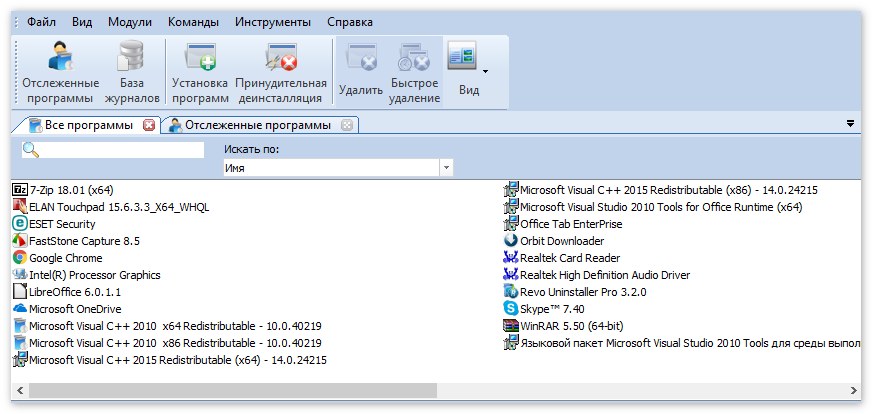Click the text "Revo Uninstaller Pro 3.2.0"
This screenshot has height=414, width=872.
[x=583, y=292]
